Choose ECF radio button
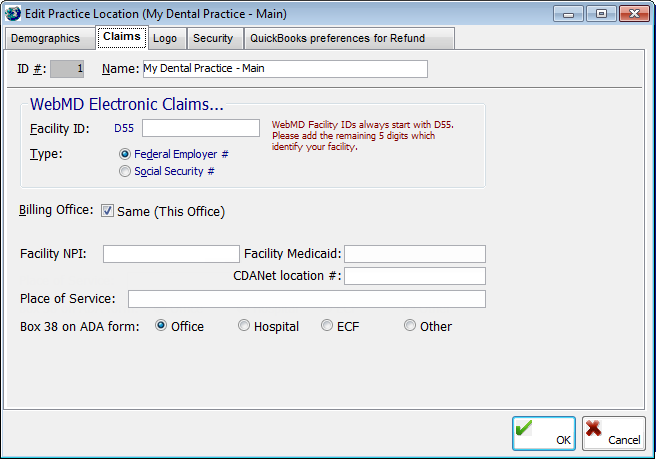656x459 pixels. [327, 326]
